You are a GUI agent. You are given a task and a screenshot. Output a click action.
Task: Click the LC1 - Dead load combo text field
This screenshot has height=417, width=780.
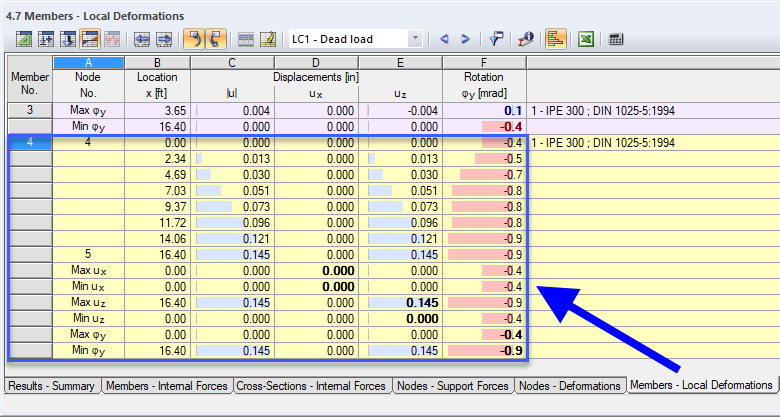click(x=348, y=39)
